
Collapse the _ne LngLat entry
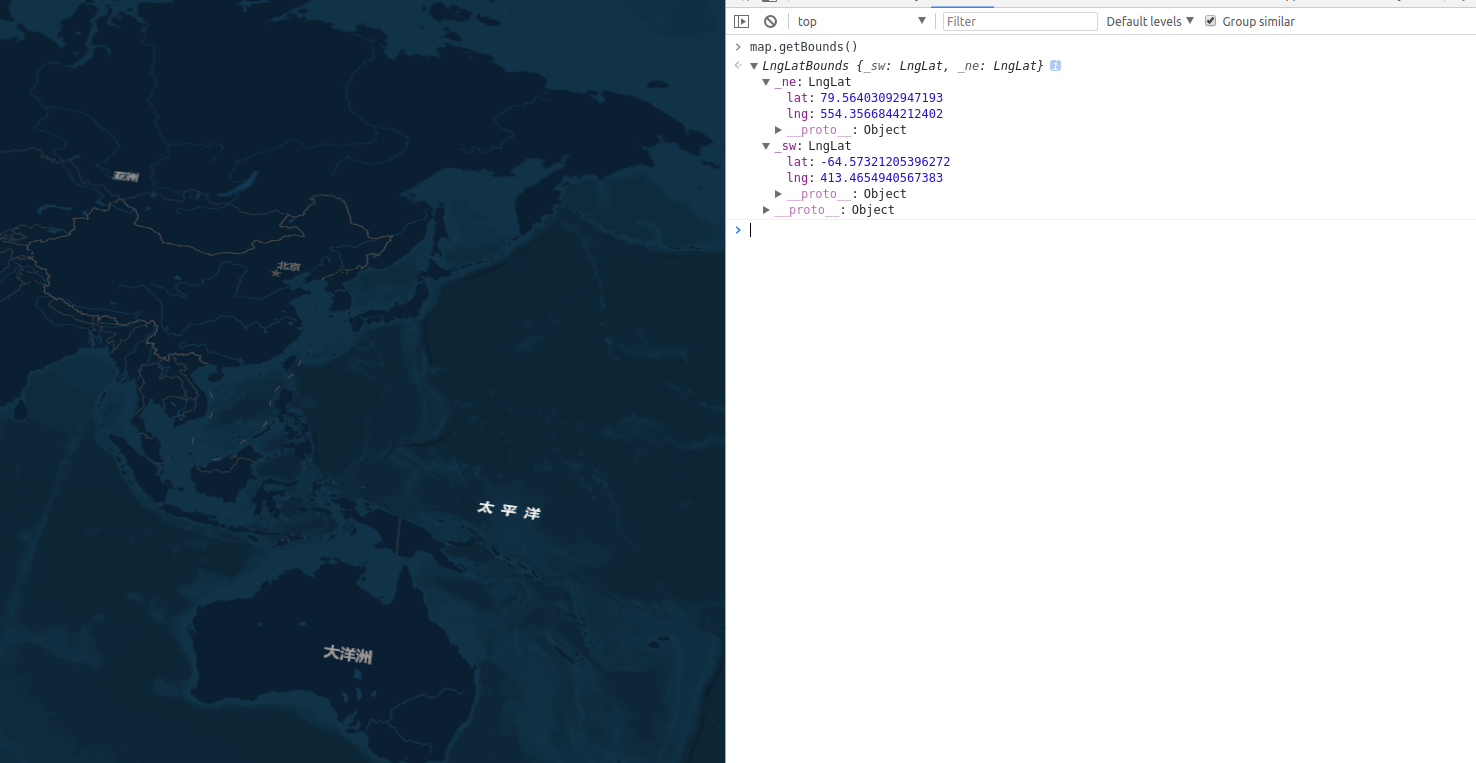tap(766, 81)
